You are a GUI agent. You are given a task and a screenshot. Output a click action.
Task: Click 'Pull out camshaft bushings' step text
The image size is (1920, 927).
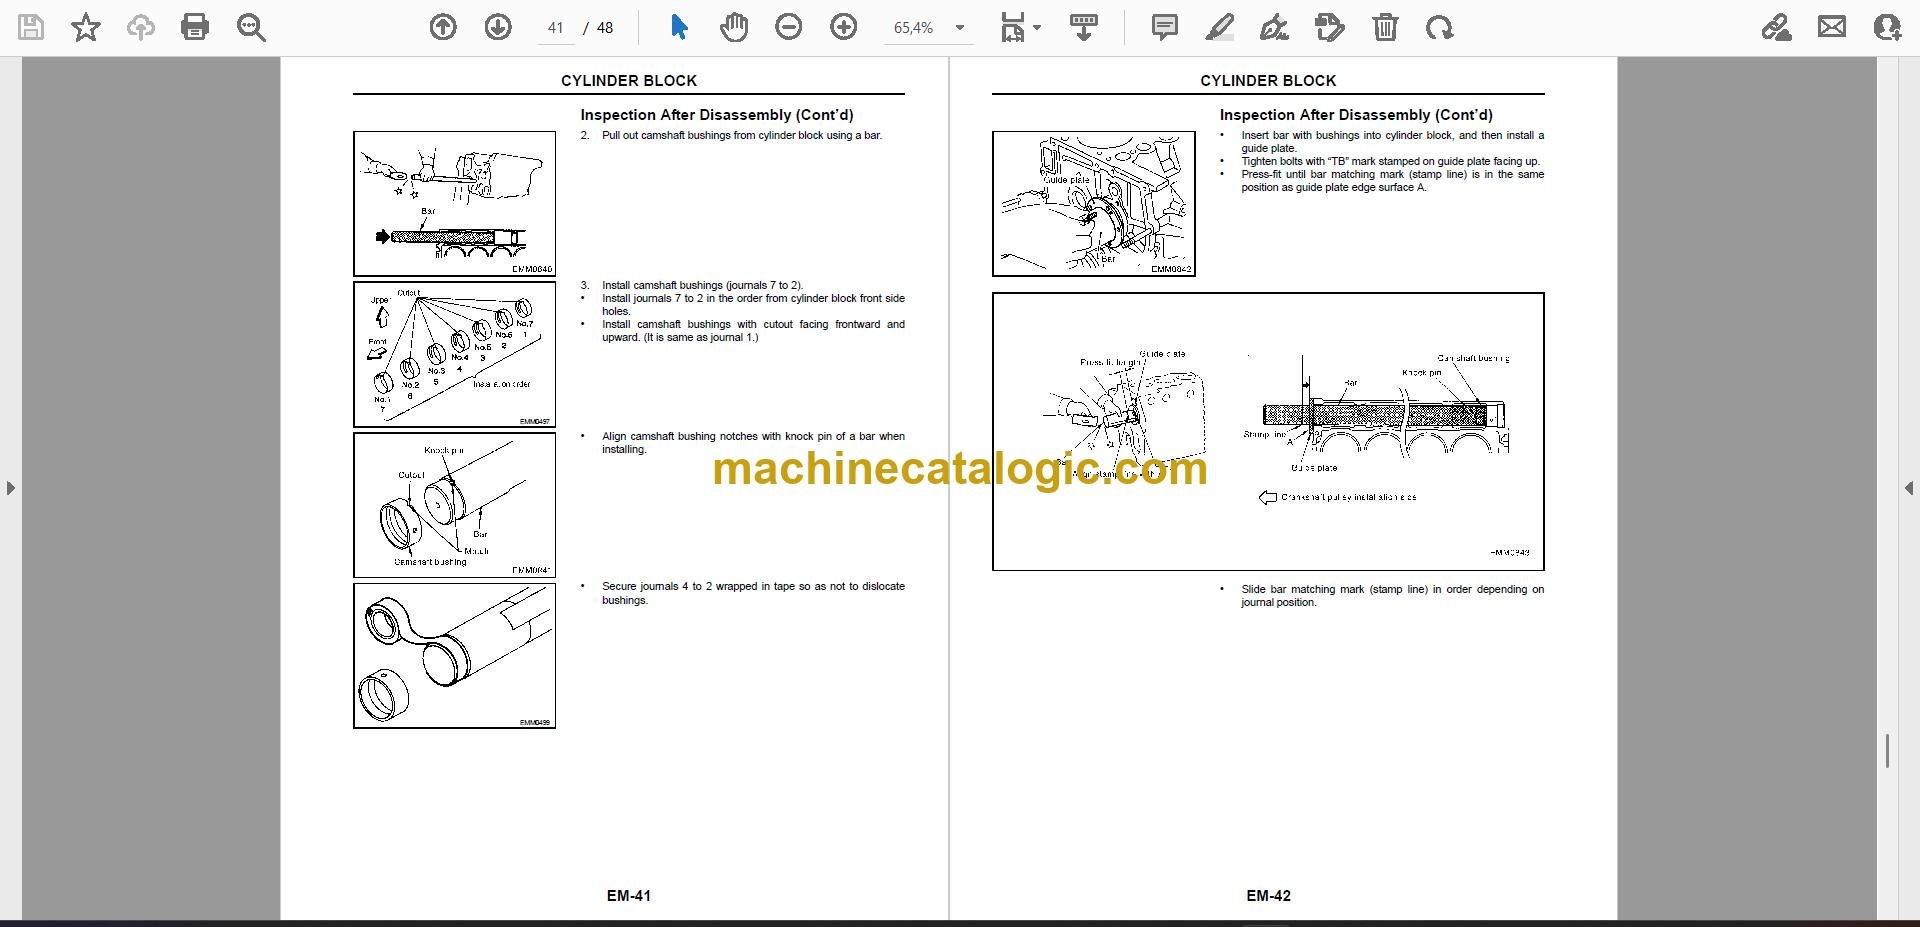pos(742,135)
